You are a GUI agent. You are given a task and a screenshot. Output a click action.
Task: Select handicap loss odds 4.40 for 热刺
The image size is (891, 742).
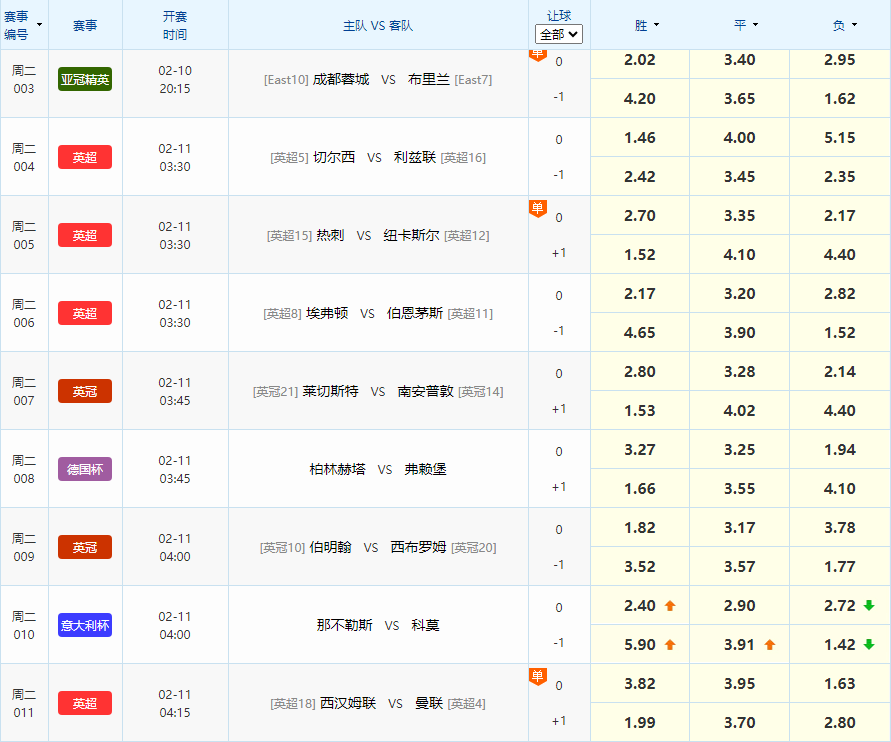840,255
